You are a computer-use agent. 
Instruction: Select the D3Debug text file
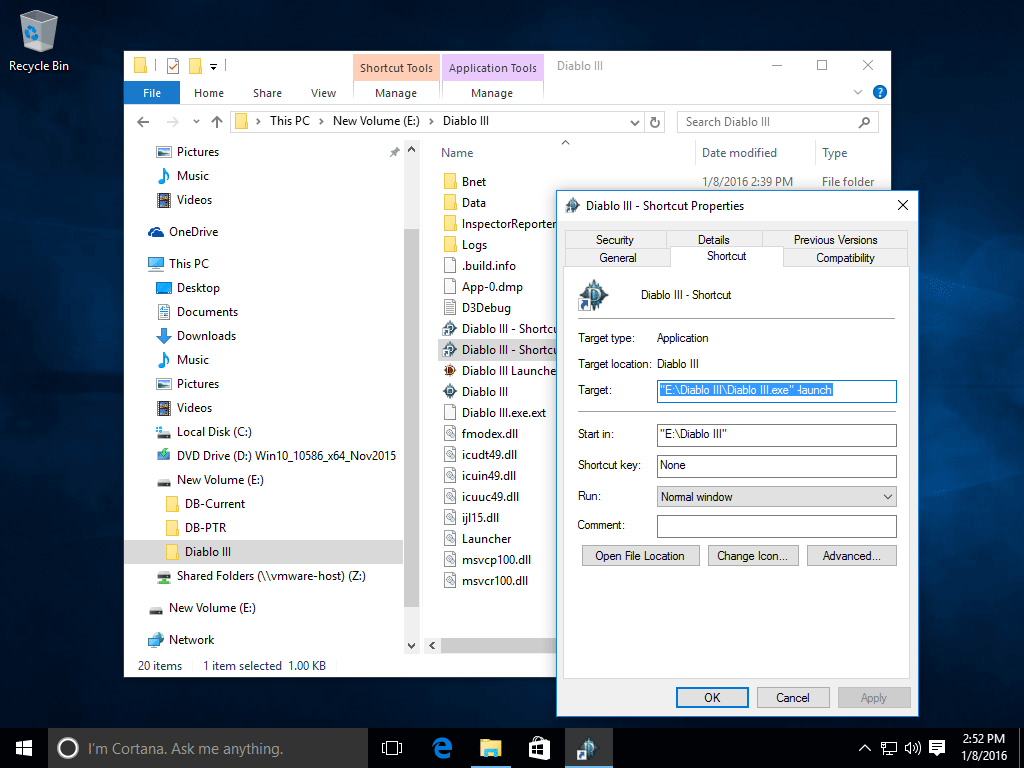pyautogui.click(x=486, y=308)
